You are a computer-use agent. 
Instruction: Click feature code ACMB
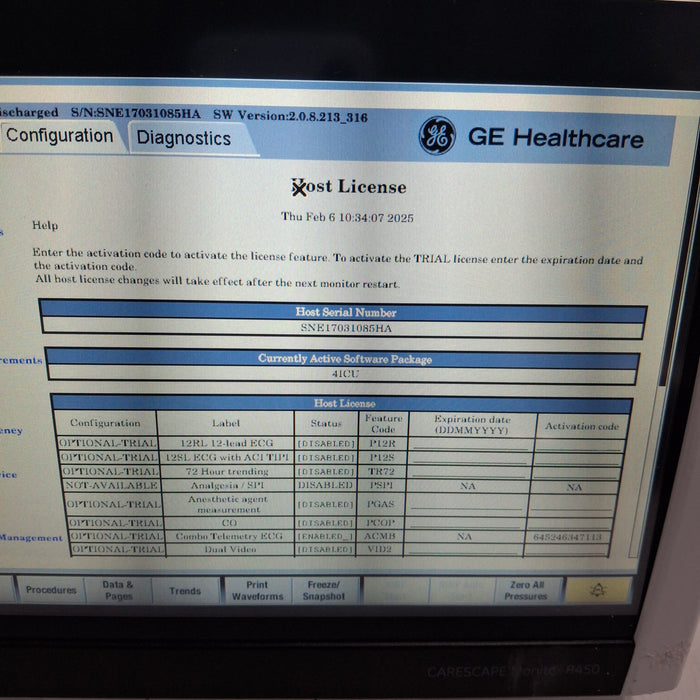pyautogui.click(x=379, y=536)
